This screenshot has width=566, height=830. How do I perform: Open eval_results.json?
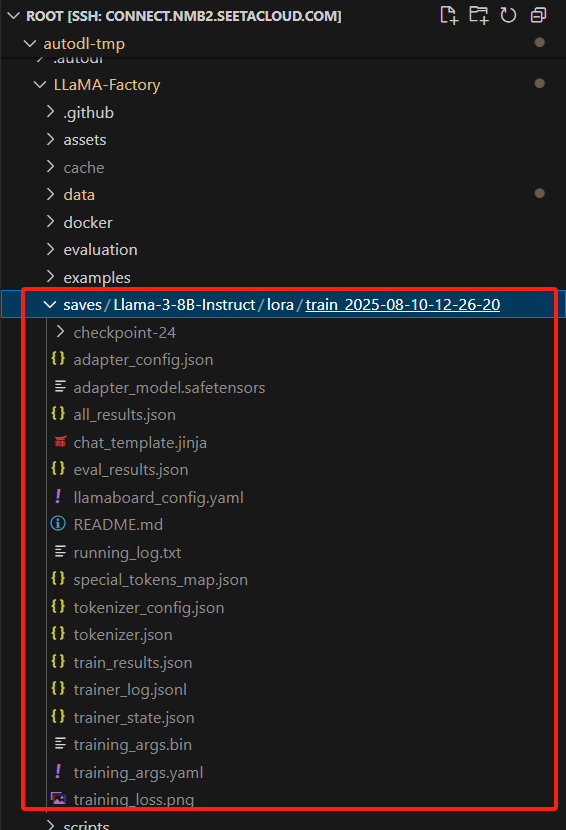point(131,470)
